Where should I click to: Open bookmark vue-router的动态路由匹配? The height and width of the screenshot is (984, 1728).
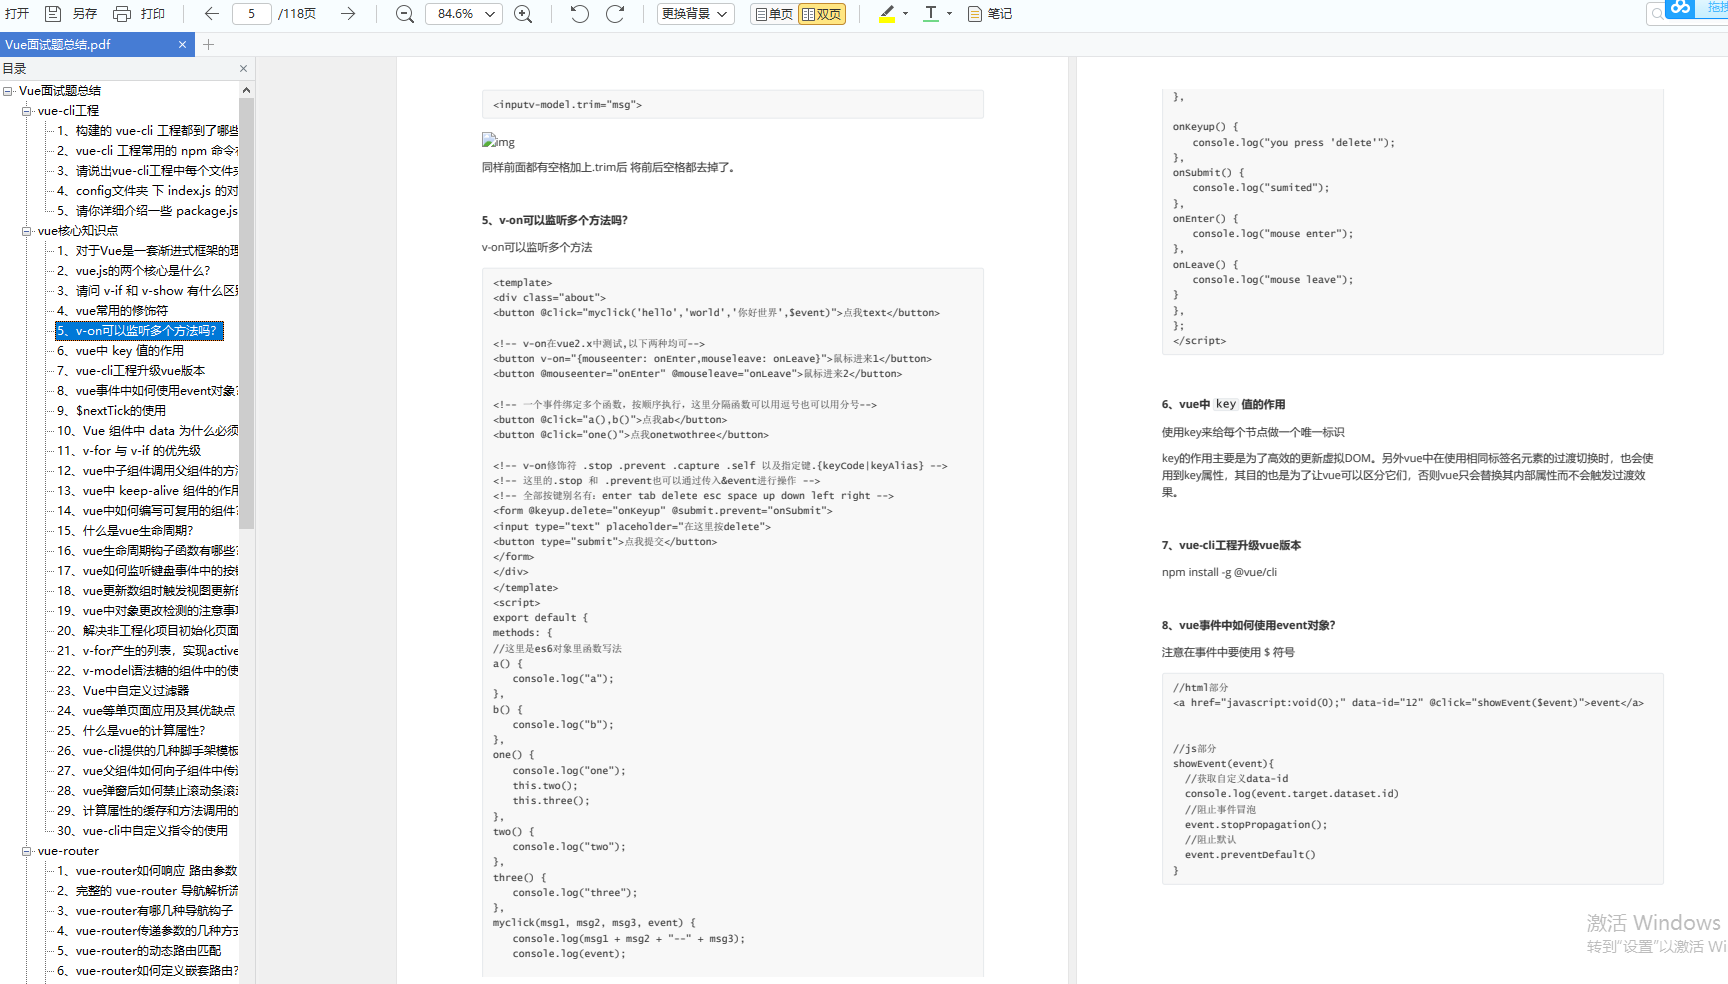(138, 951)
